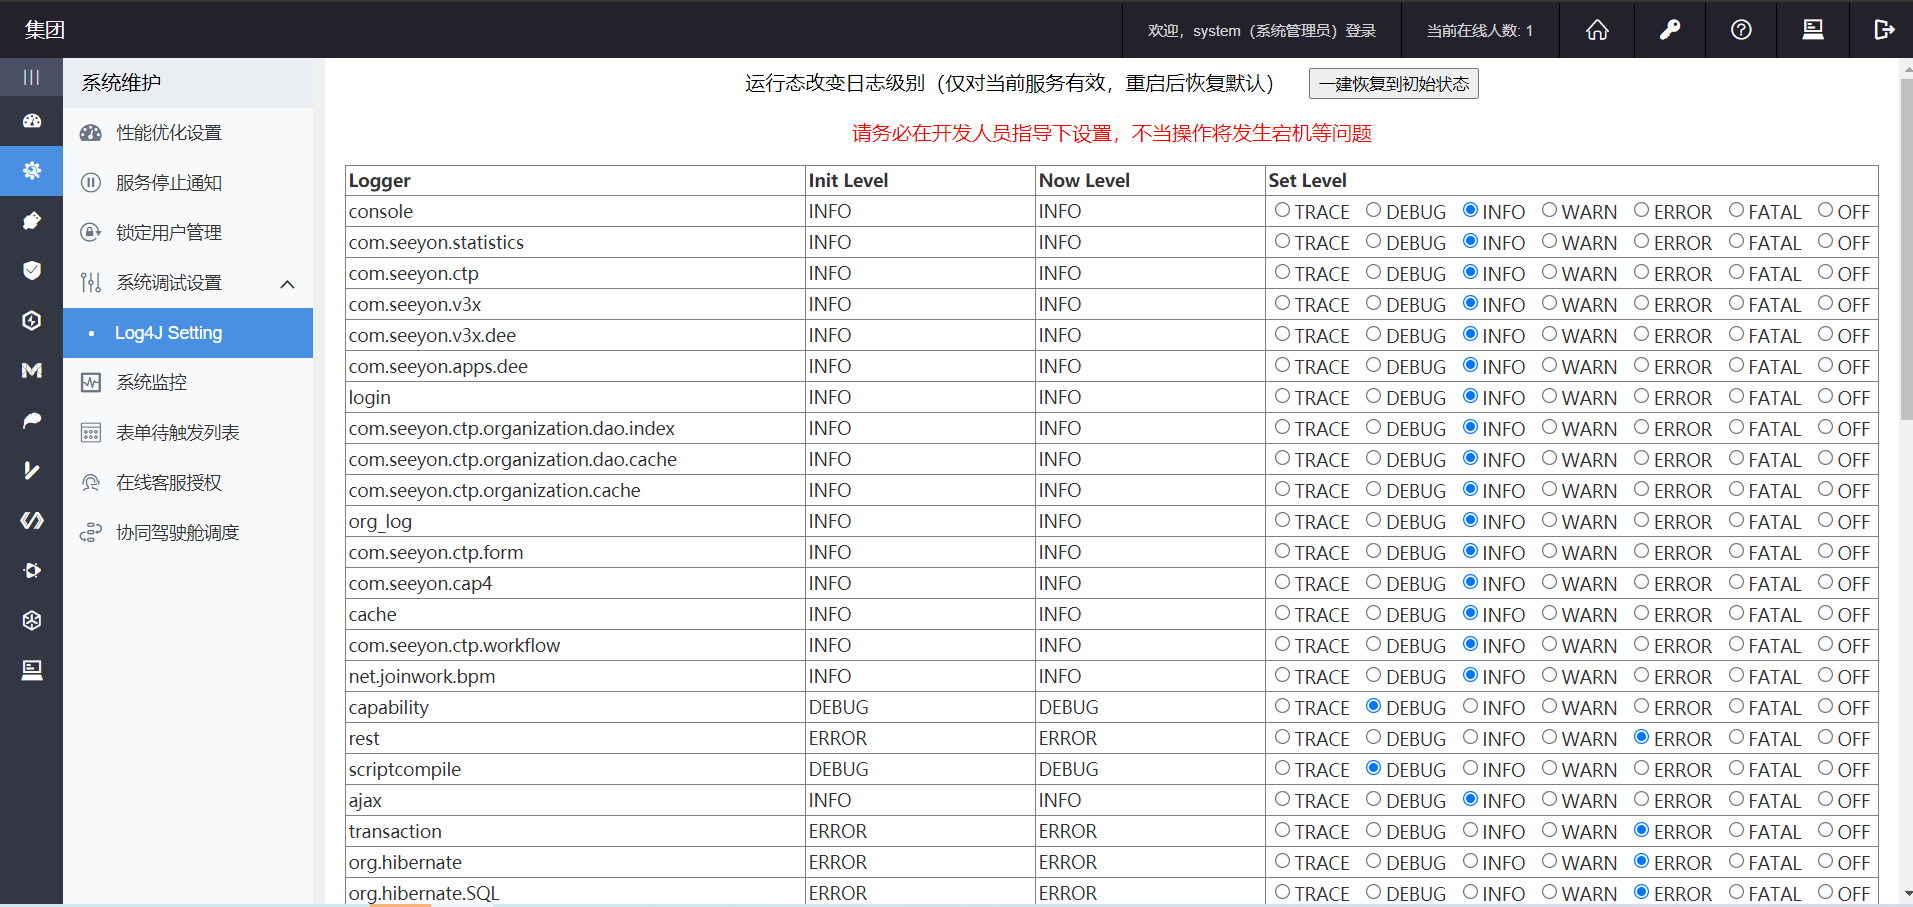Select OFF for the login logger

[x=1825, y=397]
